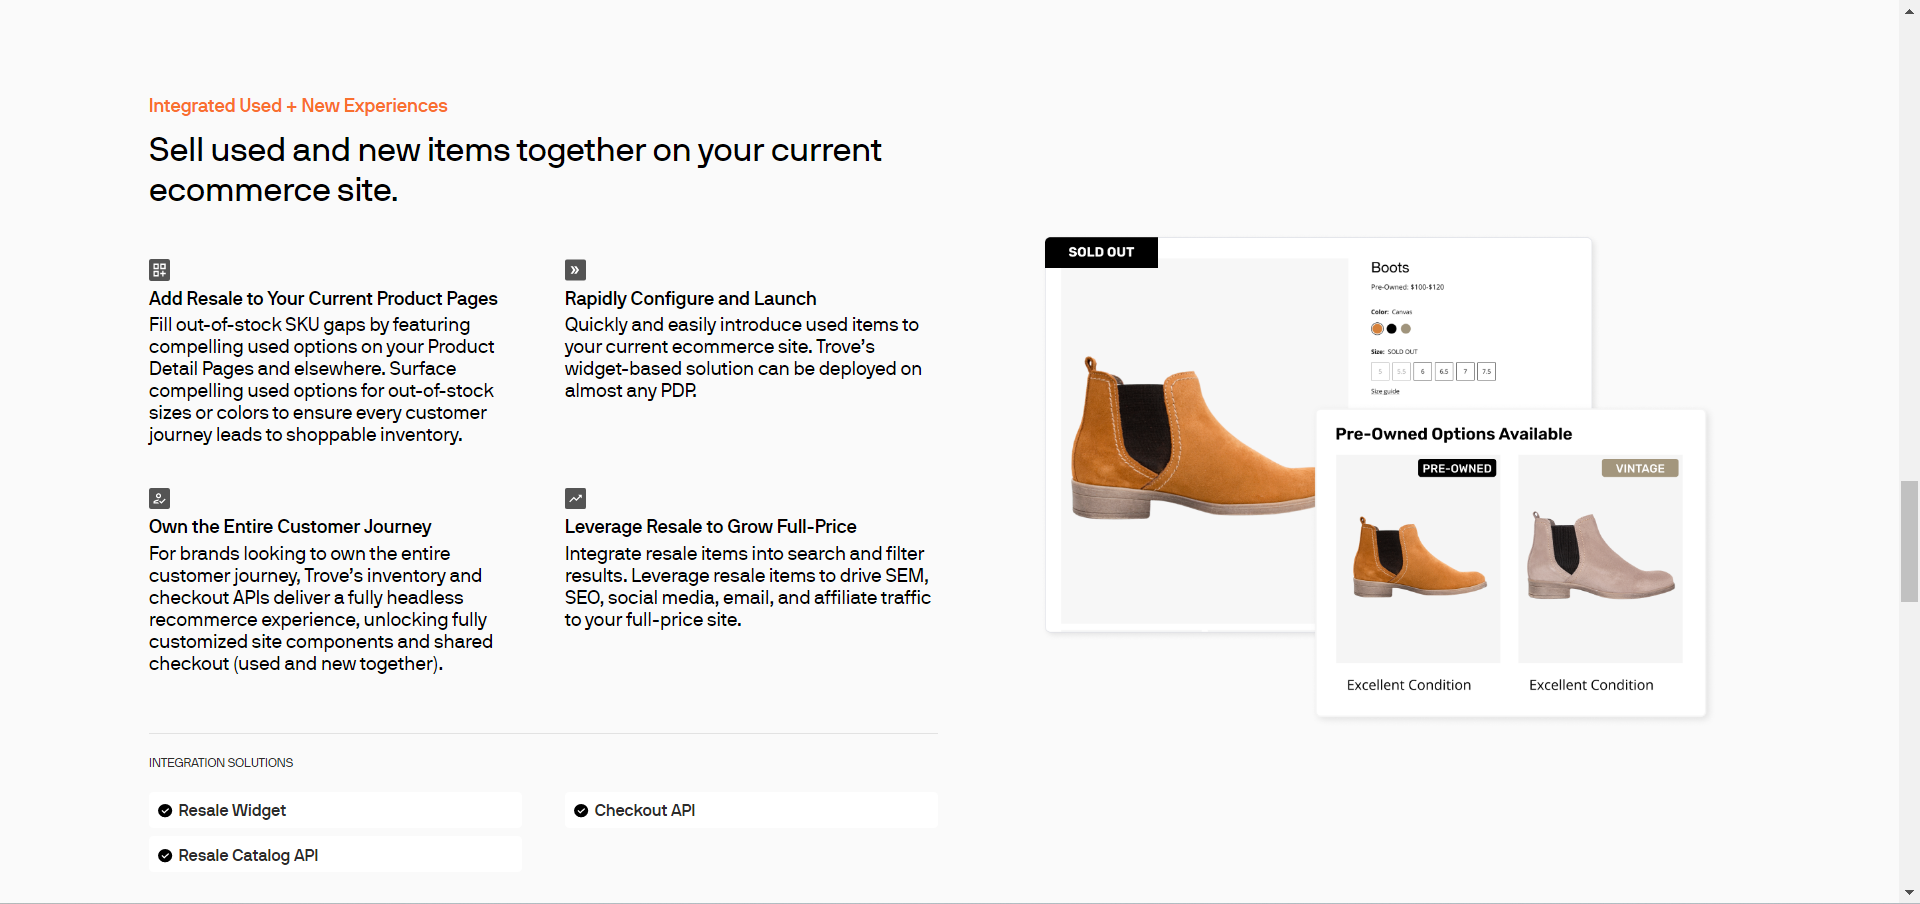
Task: Click the checkmark icon beside Resale Widget
Action: (165, 811)
